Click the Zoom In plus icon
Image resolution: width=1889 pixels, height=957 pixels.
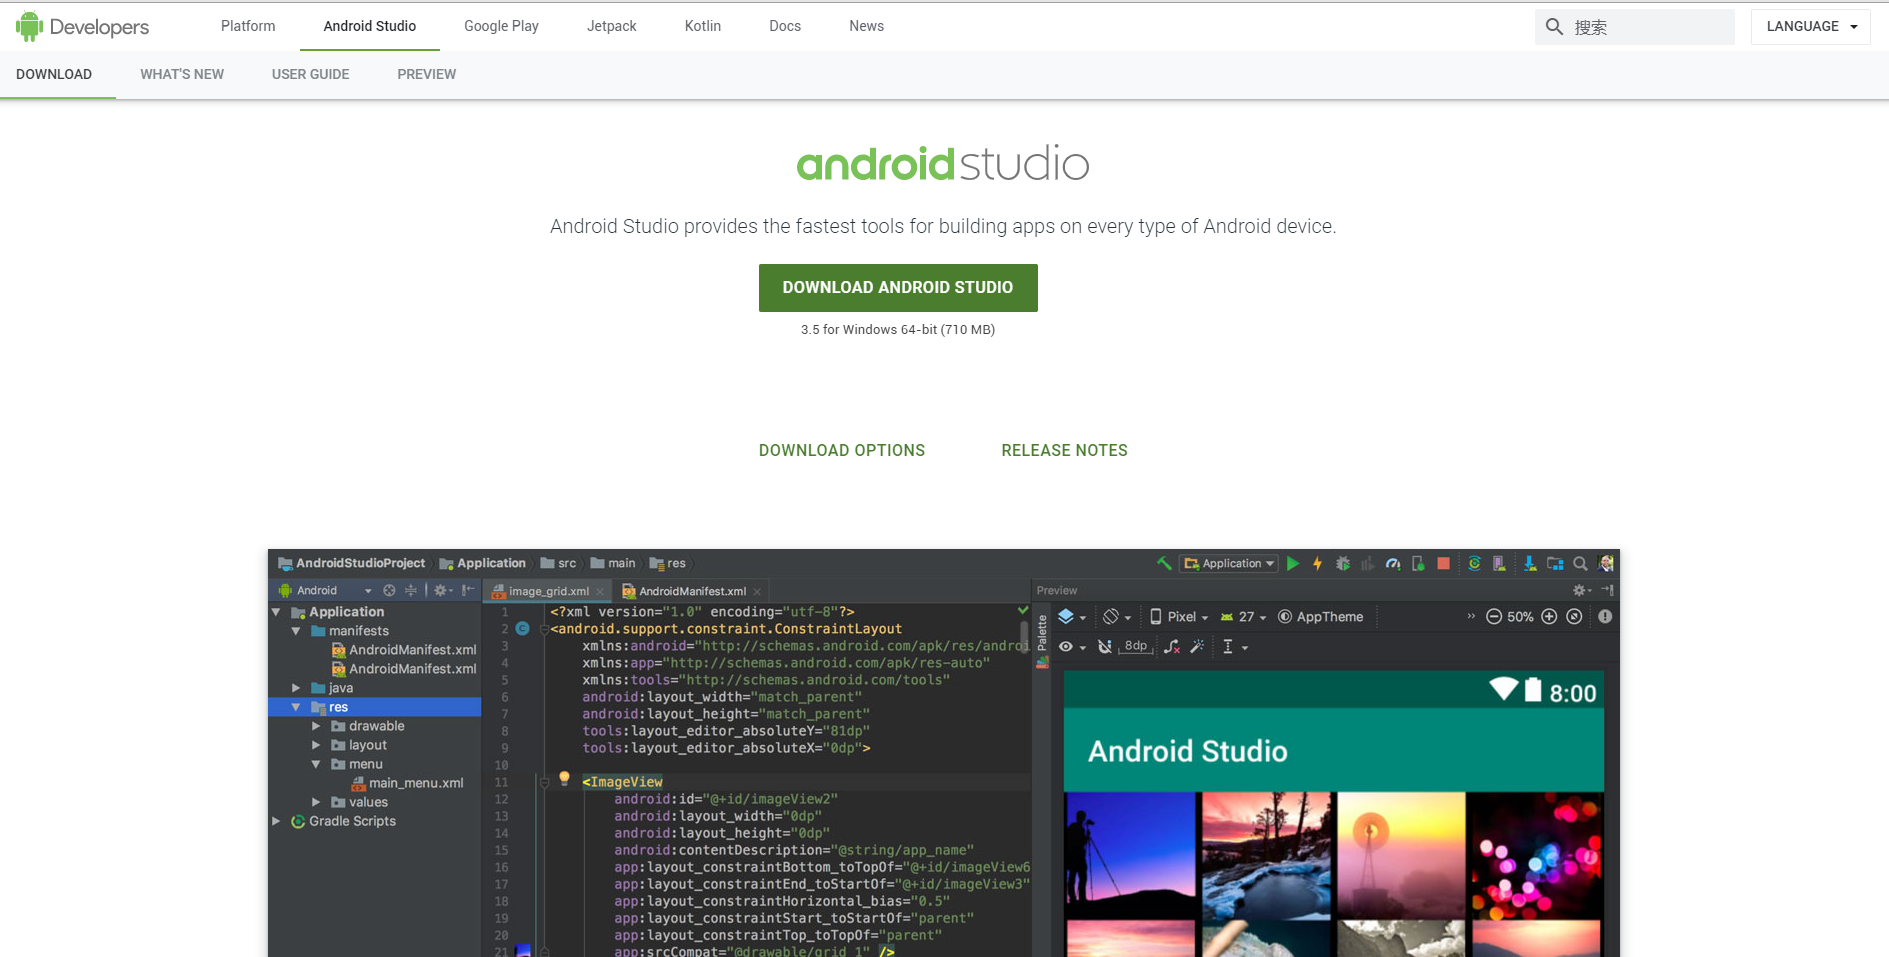coord(1549,617)
